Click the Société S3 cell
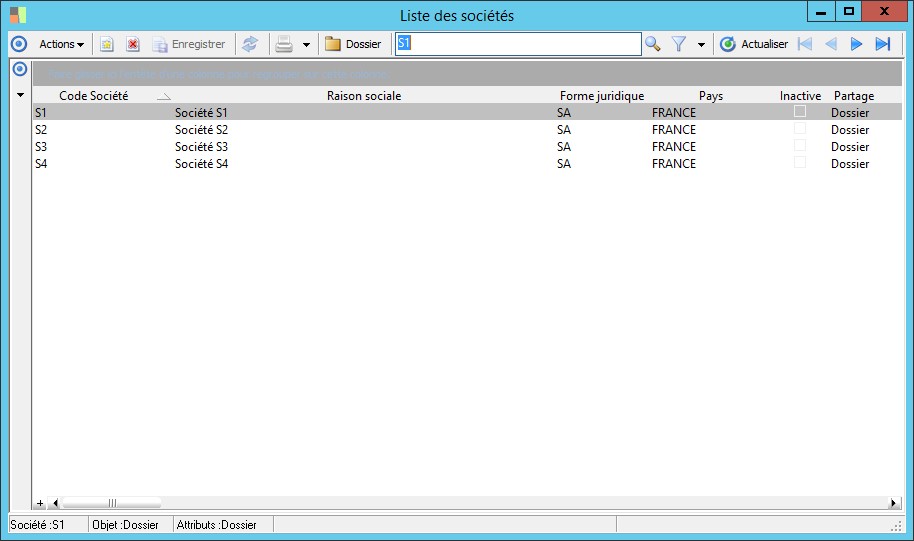Viewport: 914px width, 541px height. pos(201,146)
